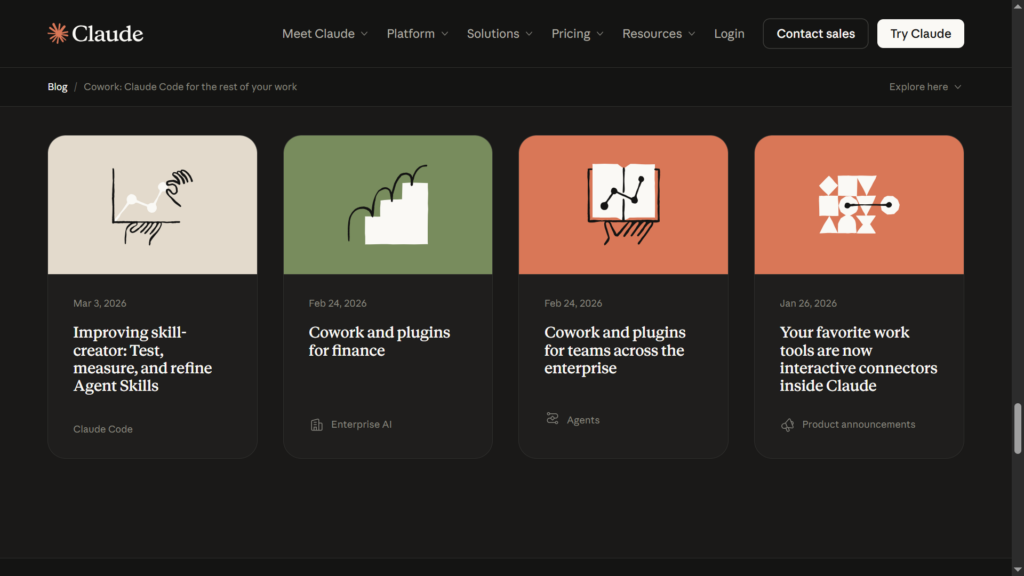Open the shapes connector illustration thumbnail
The width and height of the screenshot is (1024, 576).
pyautogui.click(x=859, y=205)
